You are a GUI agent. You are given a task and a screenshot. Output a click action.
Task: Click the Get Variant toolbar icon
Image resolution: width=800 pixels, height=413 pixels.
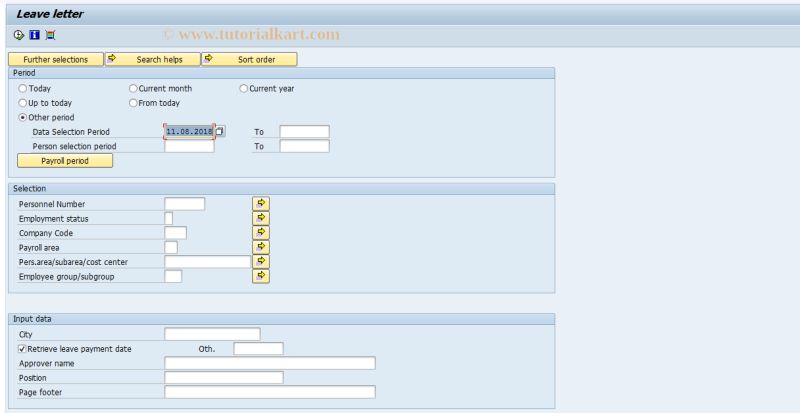(x=50, y=35)
